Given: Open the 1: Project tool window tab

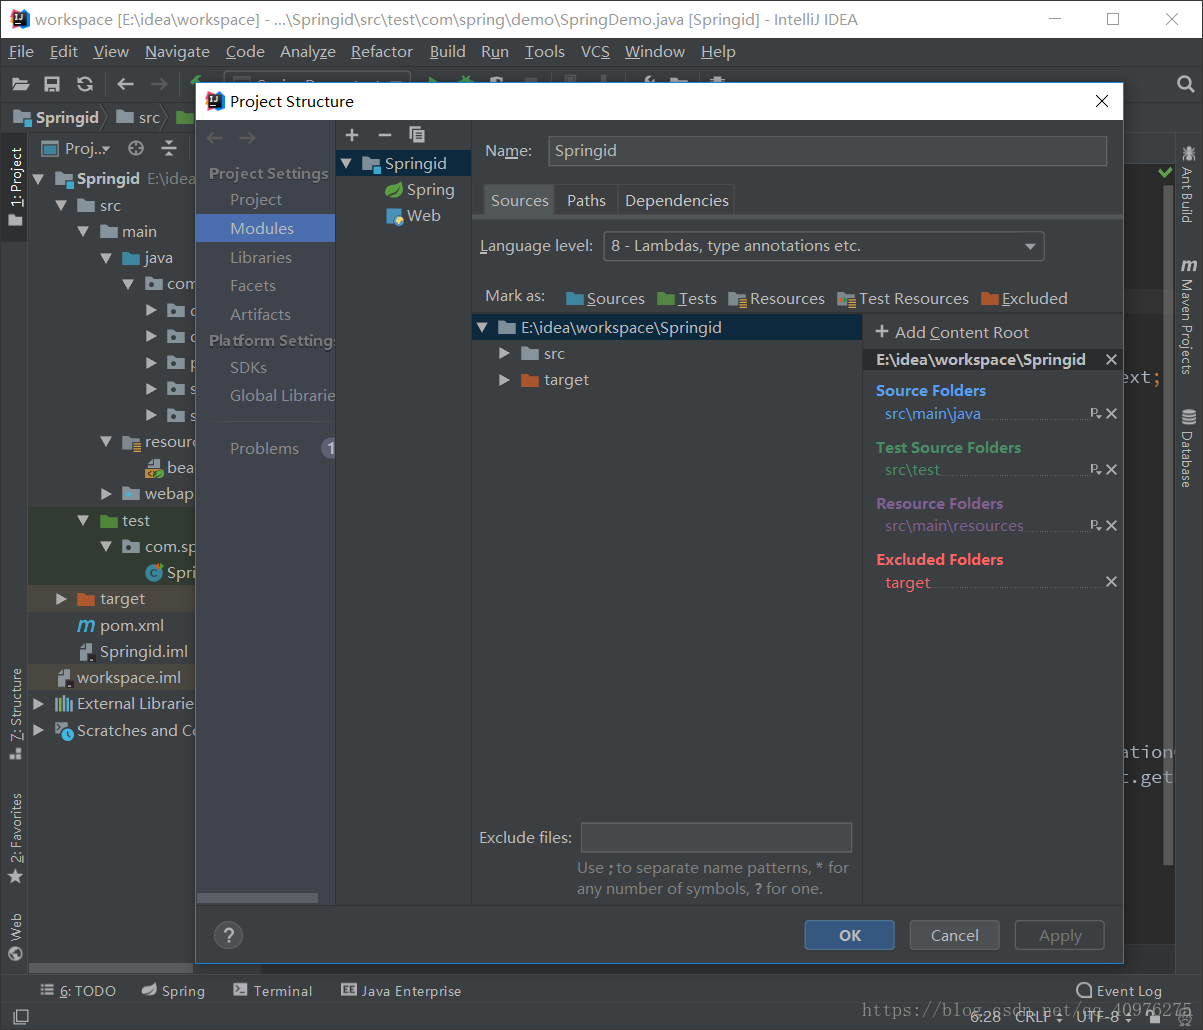Looking at the screenshot, I should pyautogui.click(x=15, y=186).
